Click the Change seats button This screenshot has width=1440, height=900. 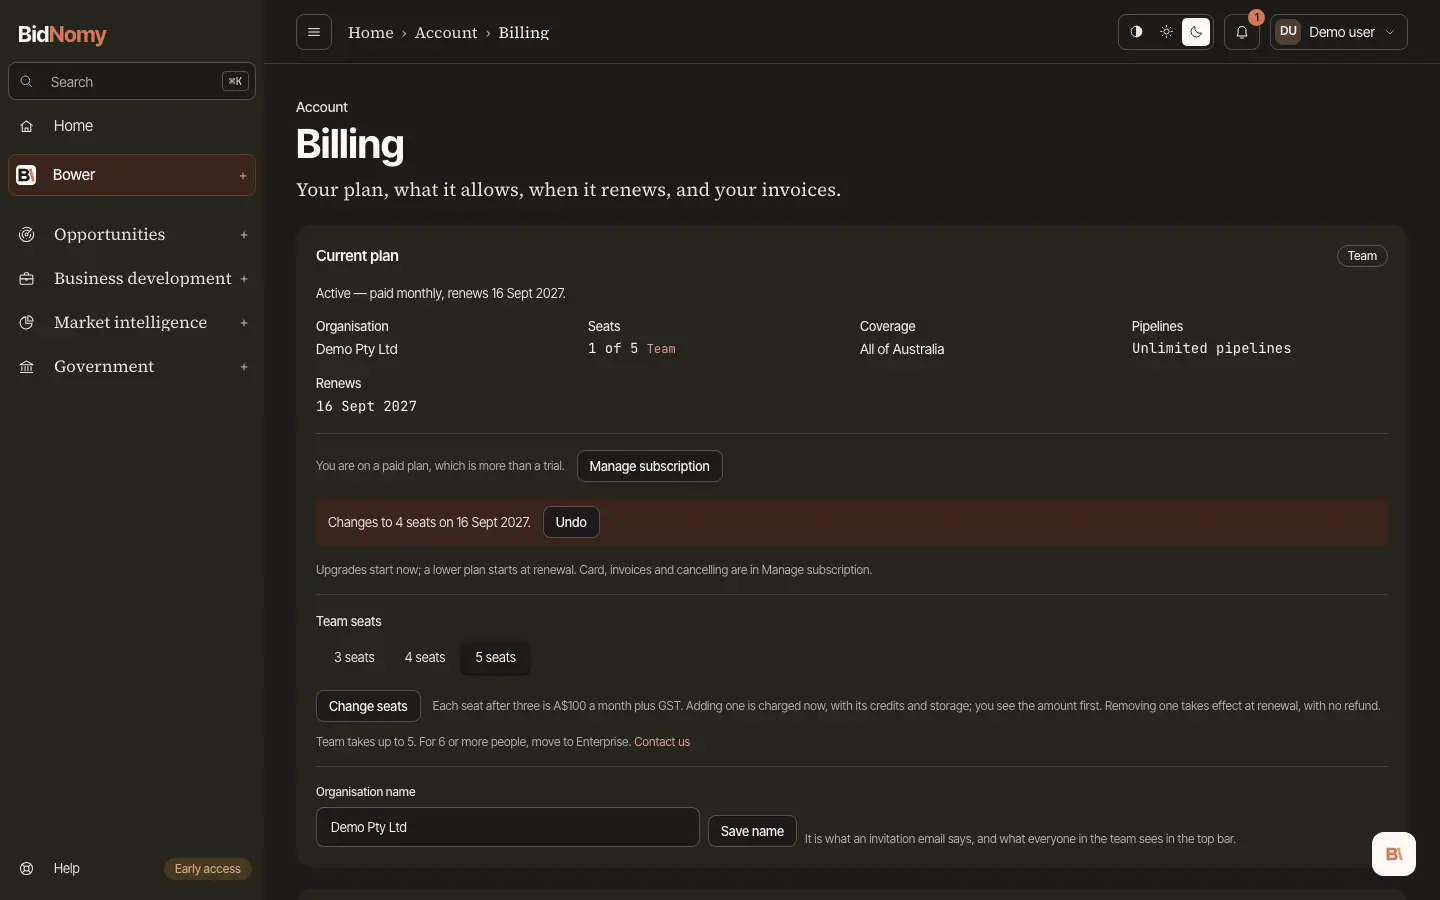pyautogui.click(x=368, y=706)
